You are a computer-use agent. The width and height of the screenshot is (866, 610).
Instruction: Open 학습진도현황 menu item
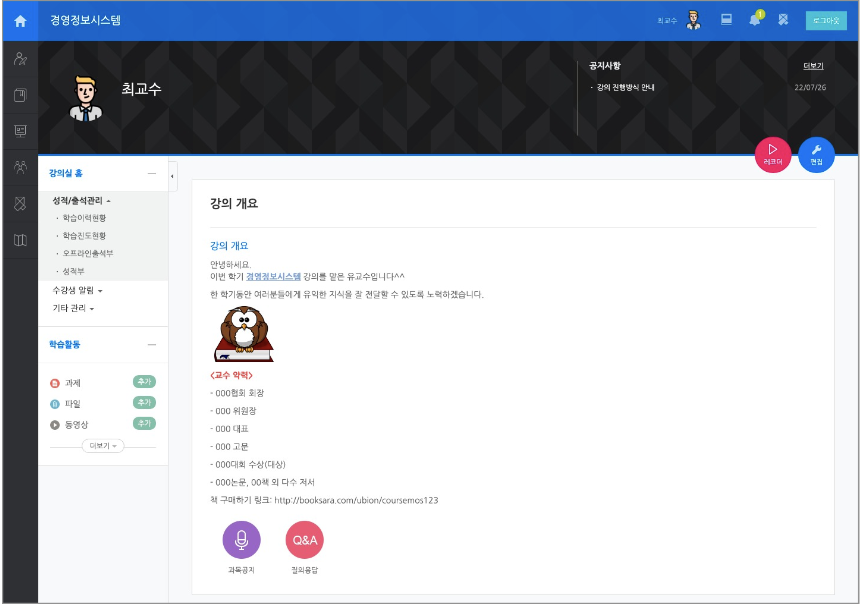tap(84, 235)
